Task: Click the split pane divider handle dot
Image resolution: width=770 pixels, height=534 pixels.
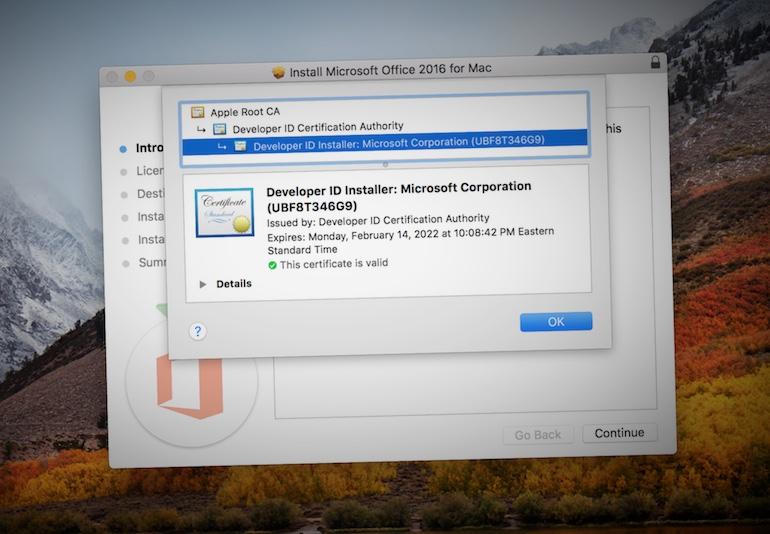Action: click(385, 165)
